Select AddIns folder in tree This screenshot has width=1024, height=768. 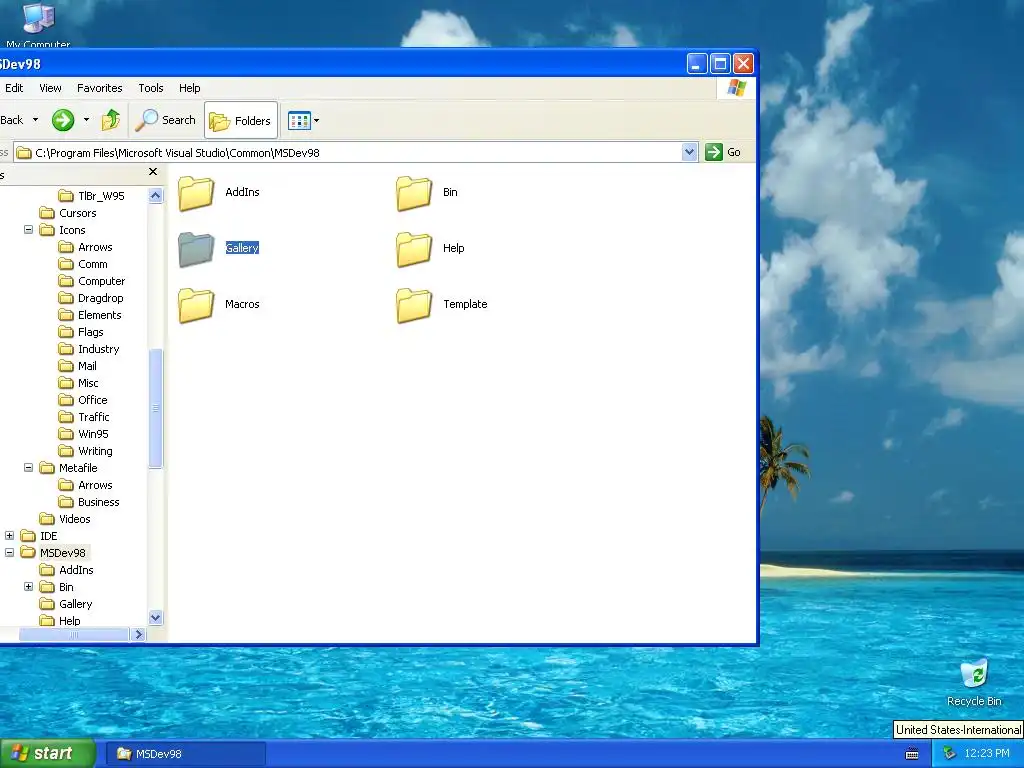[67, 569]
